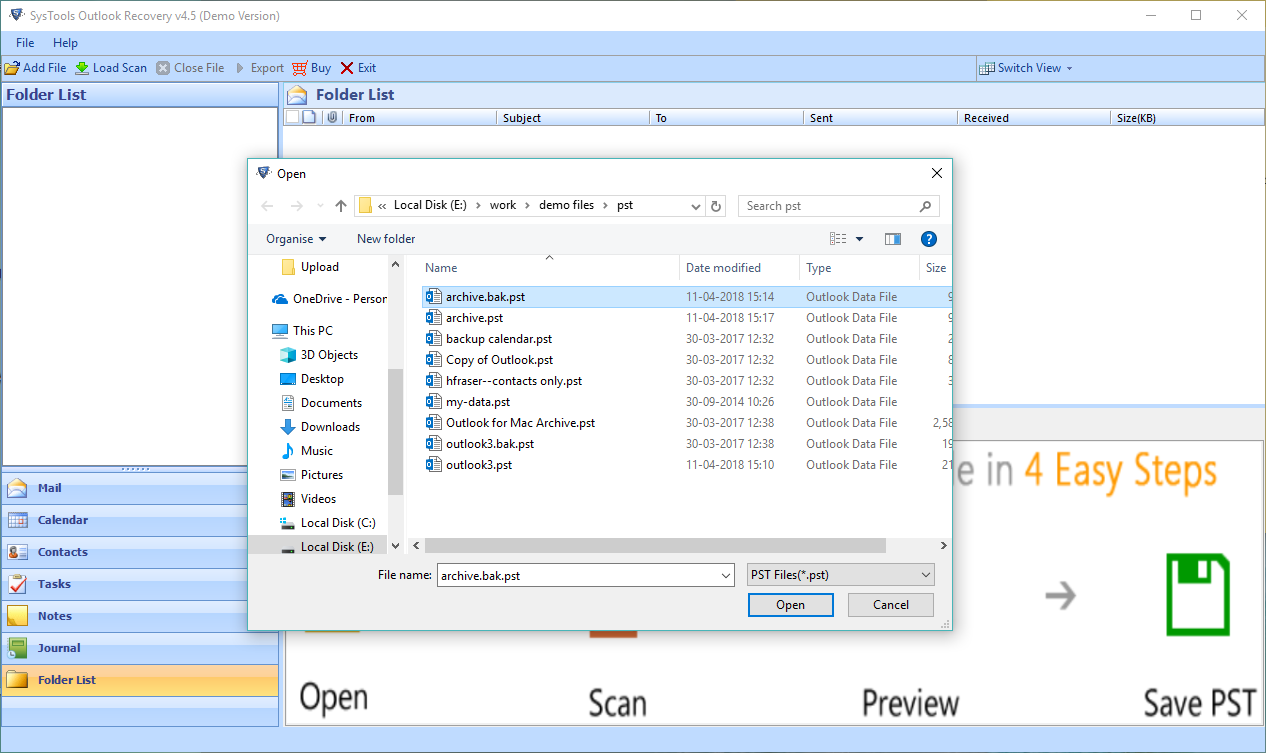Click the New folder button
This screenshot has height=753, width=1266.
point(386,239)
